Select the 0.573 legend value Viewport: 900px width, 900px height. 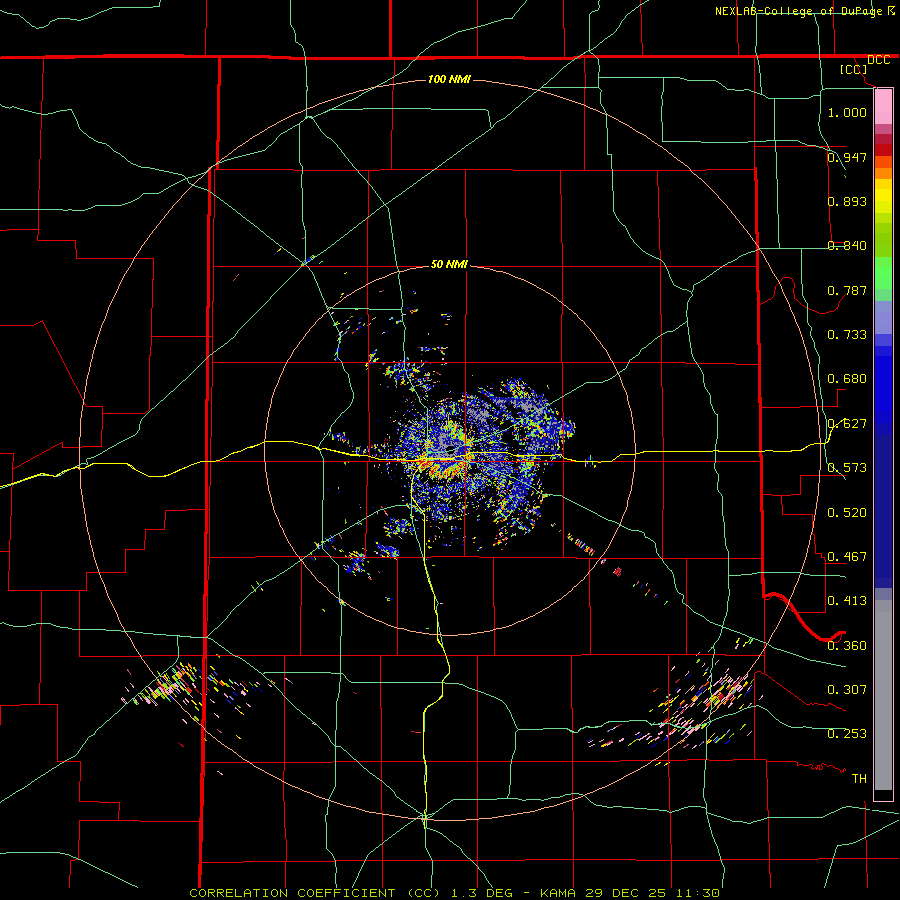pyautogui.click(x=847, y=467)
